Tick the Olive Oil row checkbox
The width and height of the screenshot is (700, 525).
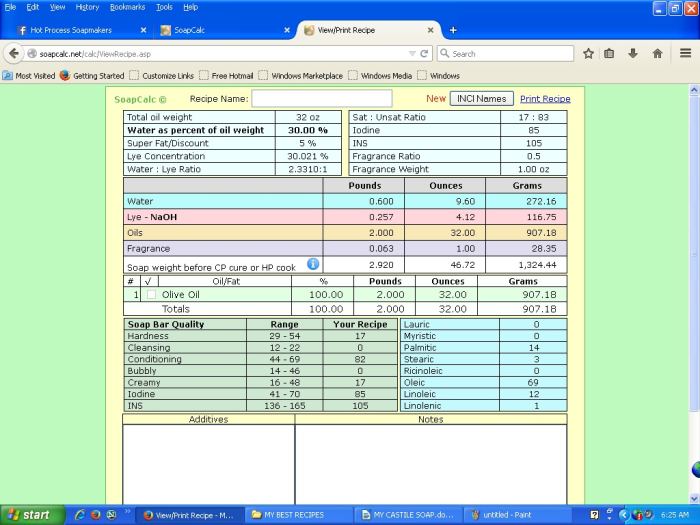point(152,295)
